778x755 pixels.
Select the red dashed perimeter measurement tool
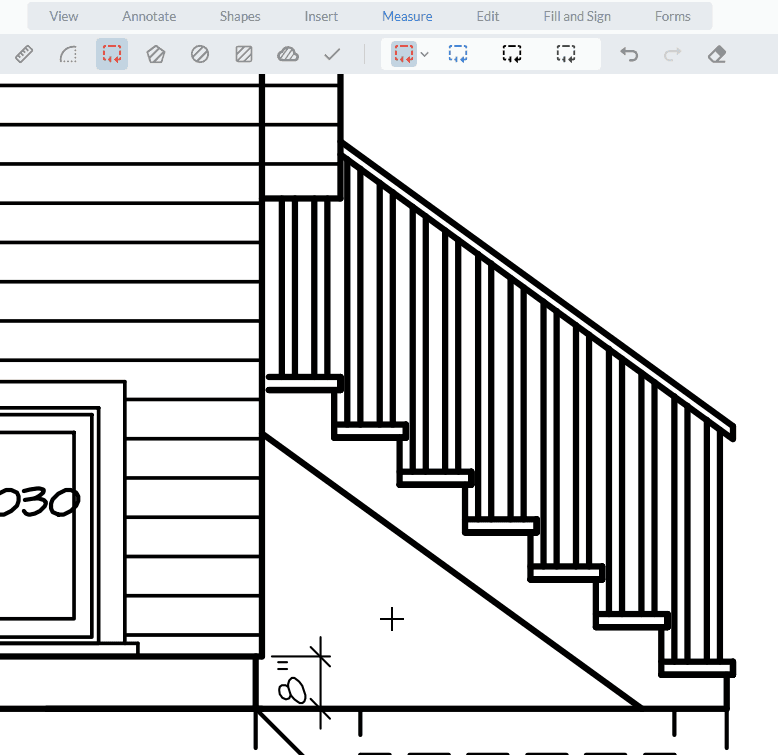[112, 54]
